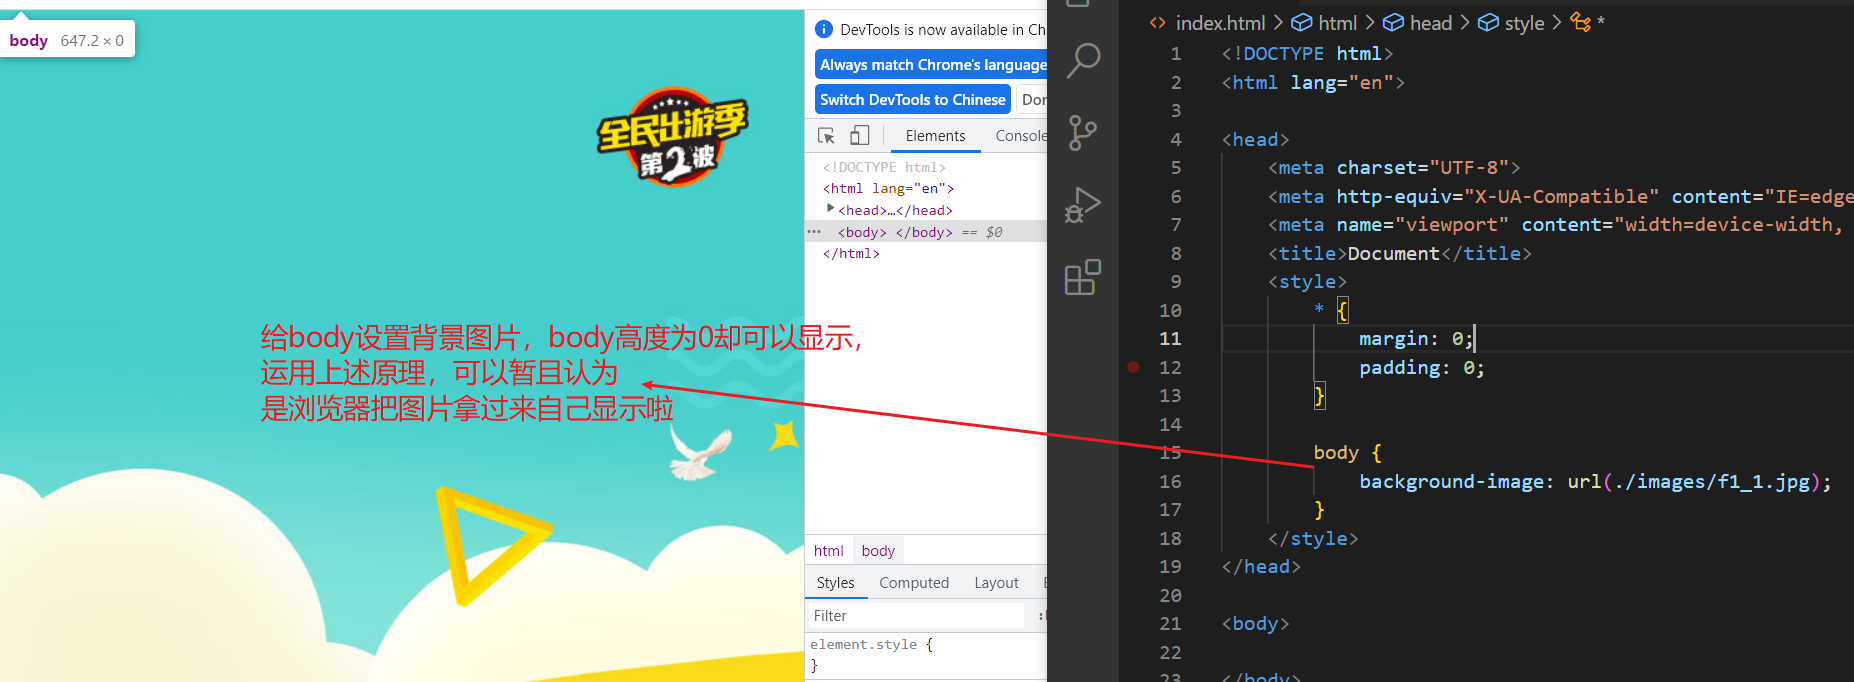Select the html lang="en" node in Elements
The image size is (1854, 682).
click(888, 188)
